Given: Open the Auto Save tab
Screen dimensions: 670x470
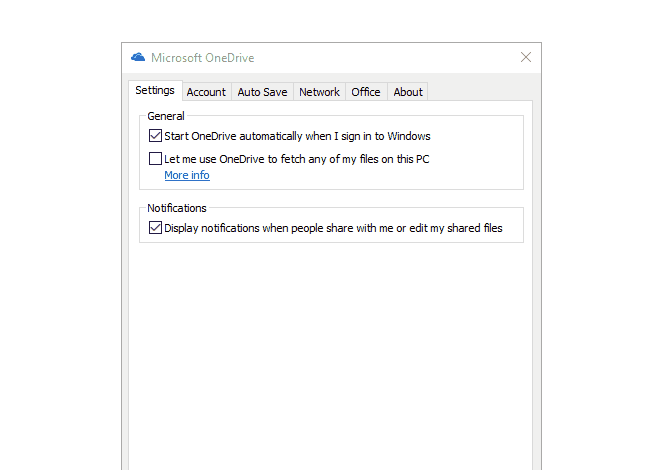Looking at the screenshot, I should [262, 92].
